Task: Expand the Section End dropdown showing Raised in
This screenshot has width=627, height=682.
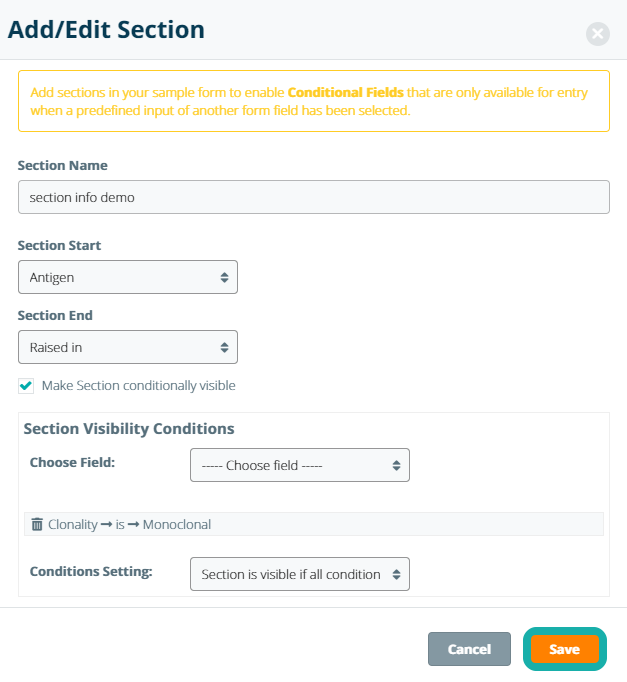Action: [128, 347]
